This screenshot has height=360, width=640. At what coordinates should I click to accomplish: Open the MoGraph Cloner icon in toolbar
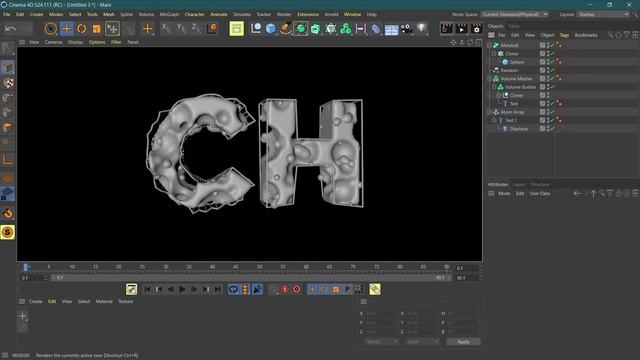[x=331, y=29]
